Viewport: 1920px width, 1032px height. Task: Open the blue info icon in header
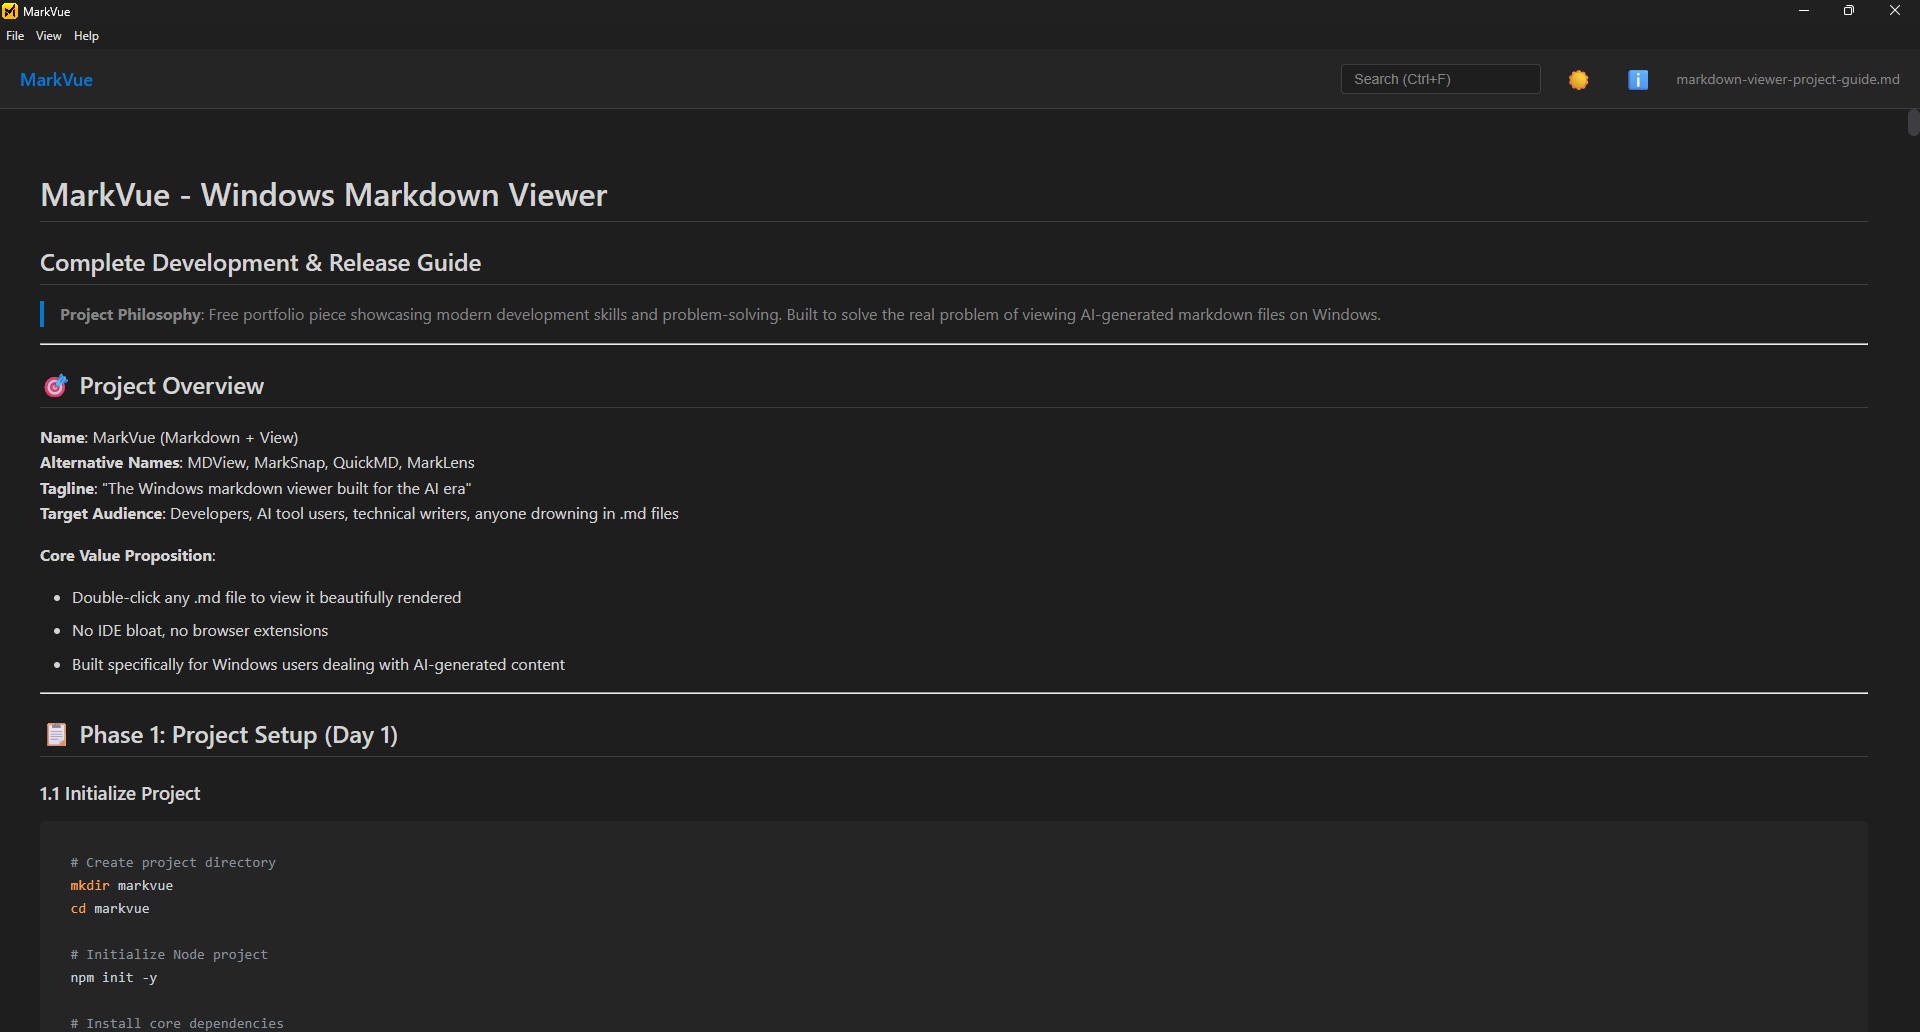[1637, 80]
